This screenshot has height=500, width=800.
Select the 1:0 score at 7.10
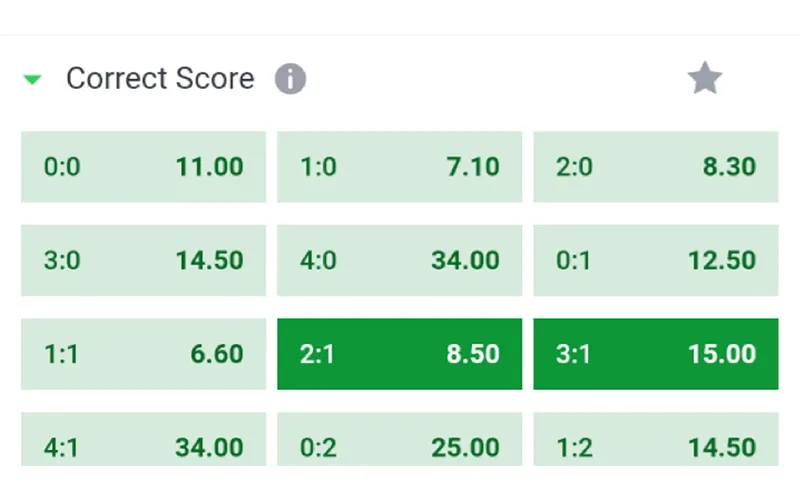pos(399,167)
